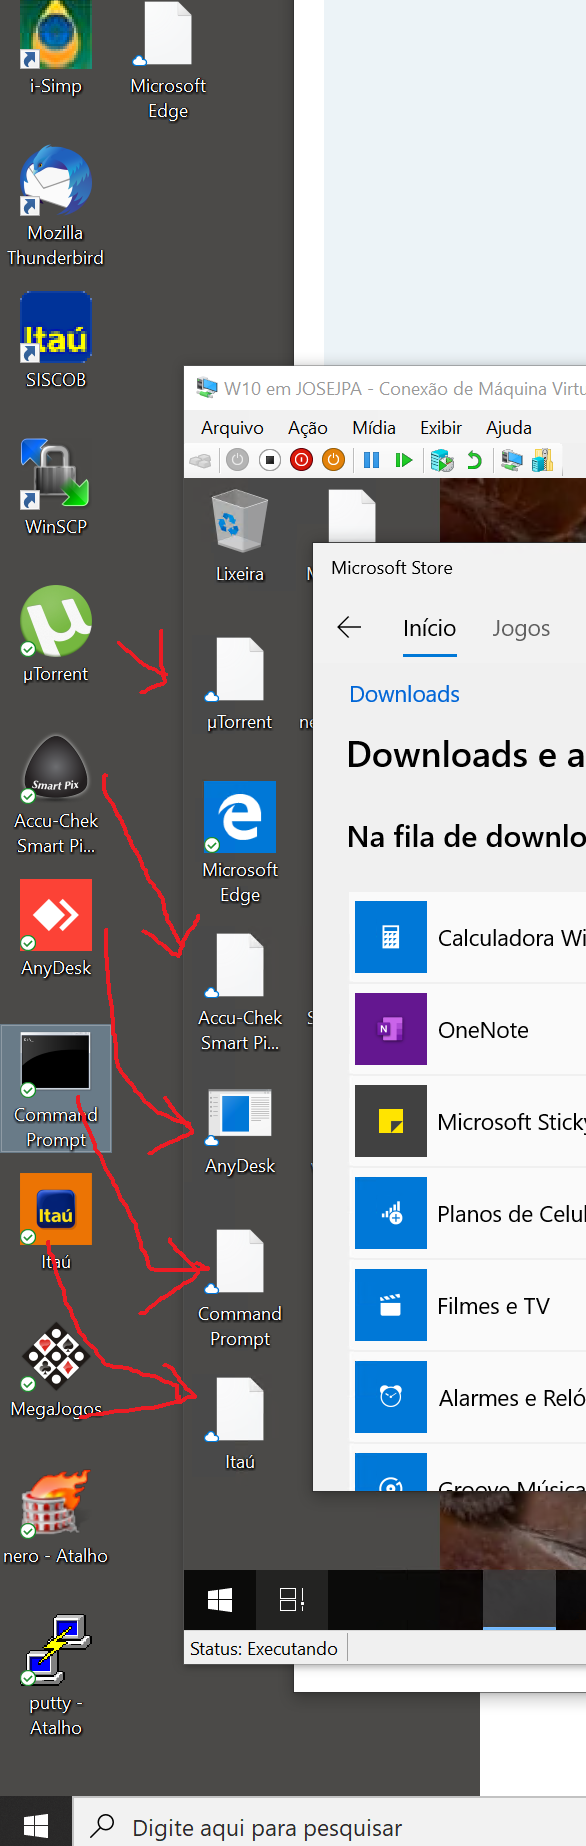This screenshot has height=1846, width=586.
Task: Go back using Store back arrow
Action: click(x=349, y=627)
